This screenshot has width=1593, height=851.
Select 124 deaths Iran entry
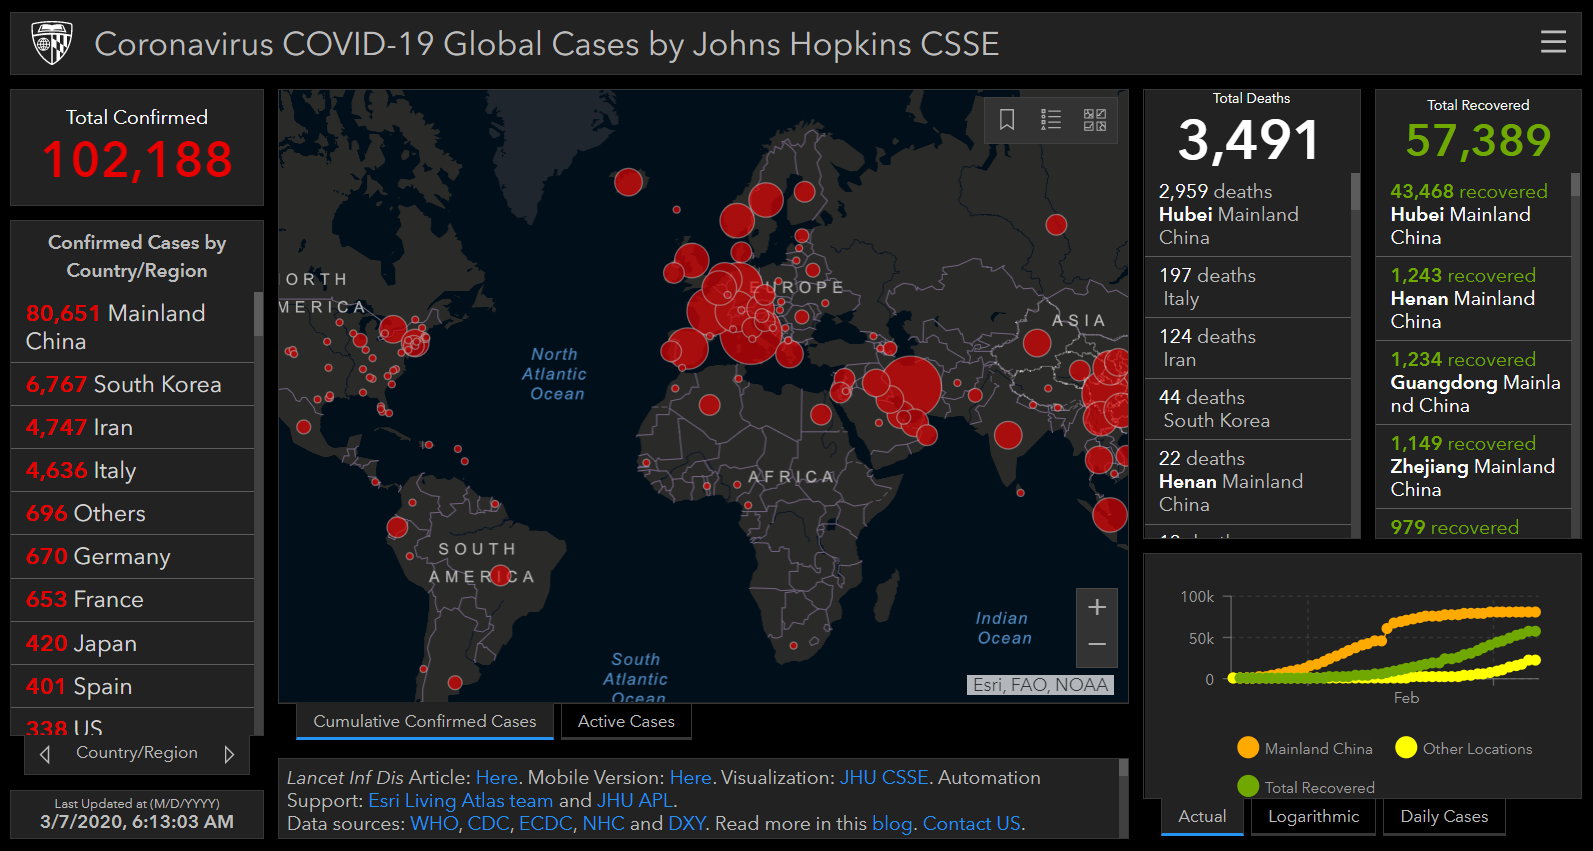pyautogui.click(x=1247, y=348)
